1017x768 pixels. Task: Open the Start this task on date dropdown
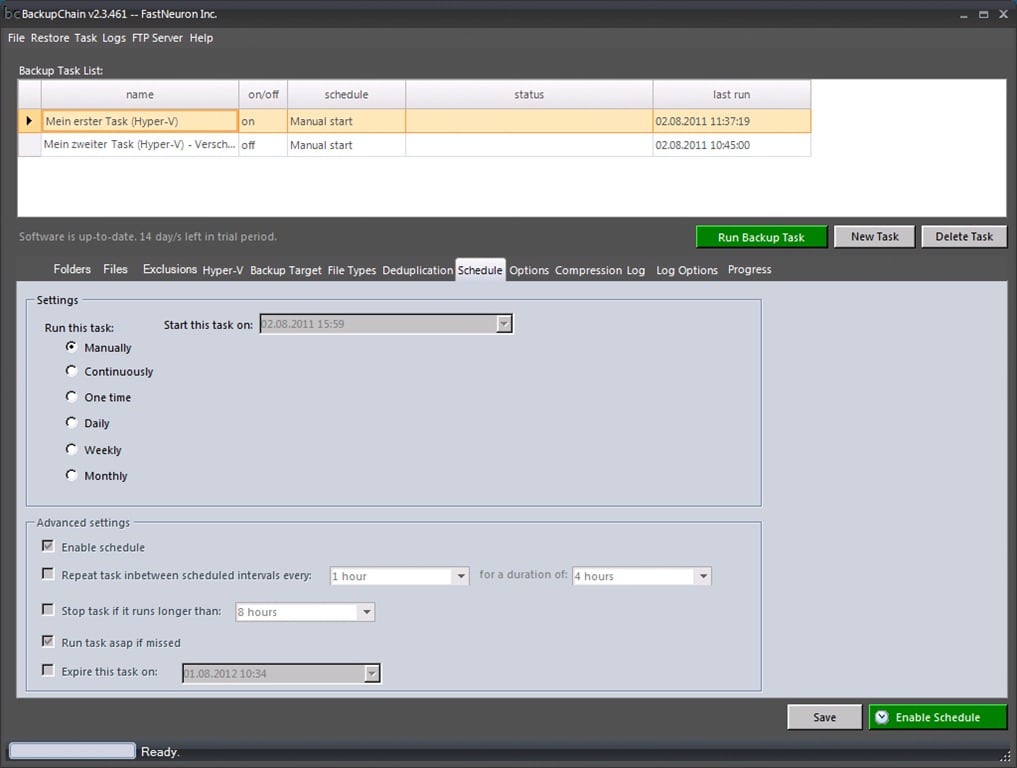(504, 324)
